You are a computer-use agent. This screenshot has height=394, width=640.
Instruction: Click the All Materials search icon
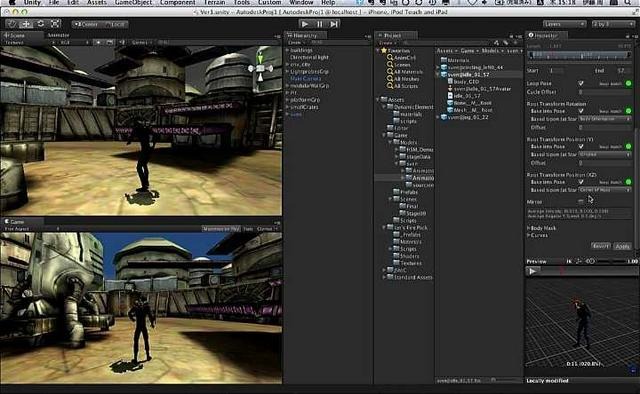390,72
